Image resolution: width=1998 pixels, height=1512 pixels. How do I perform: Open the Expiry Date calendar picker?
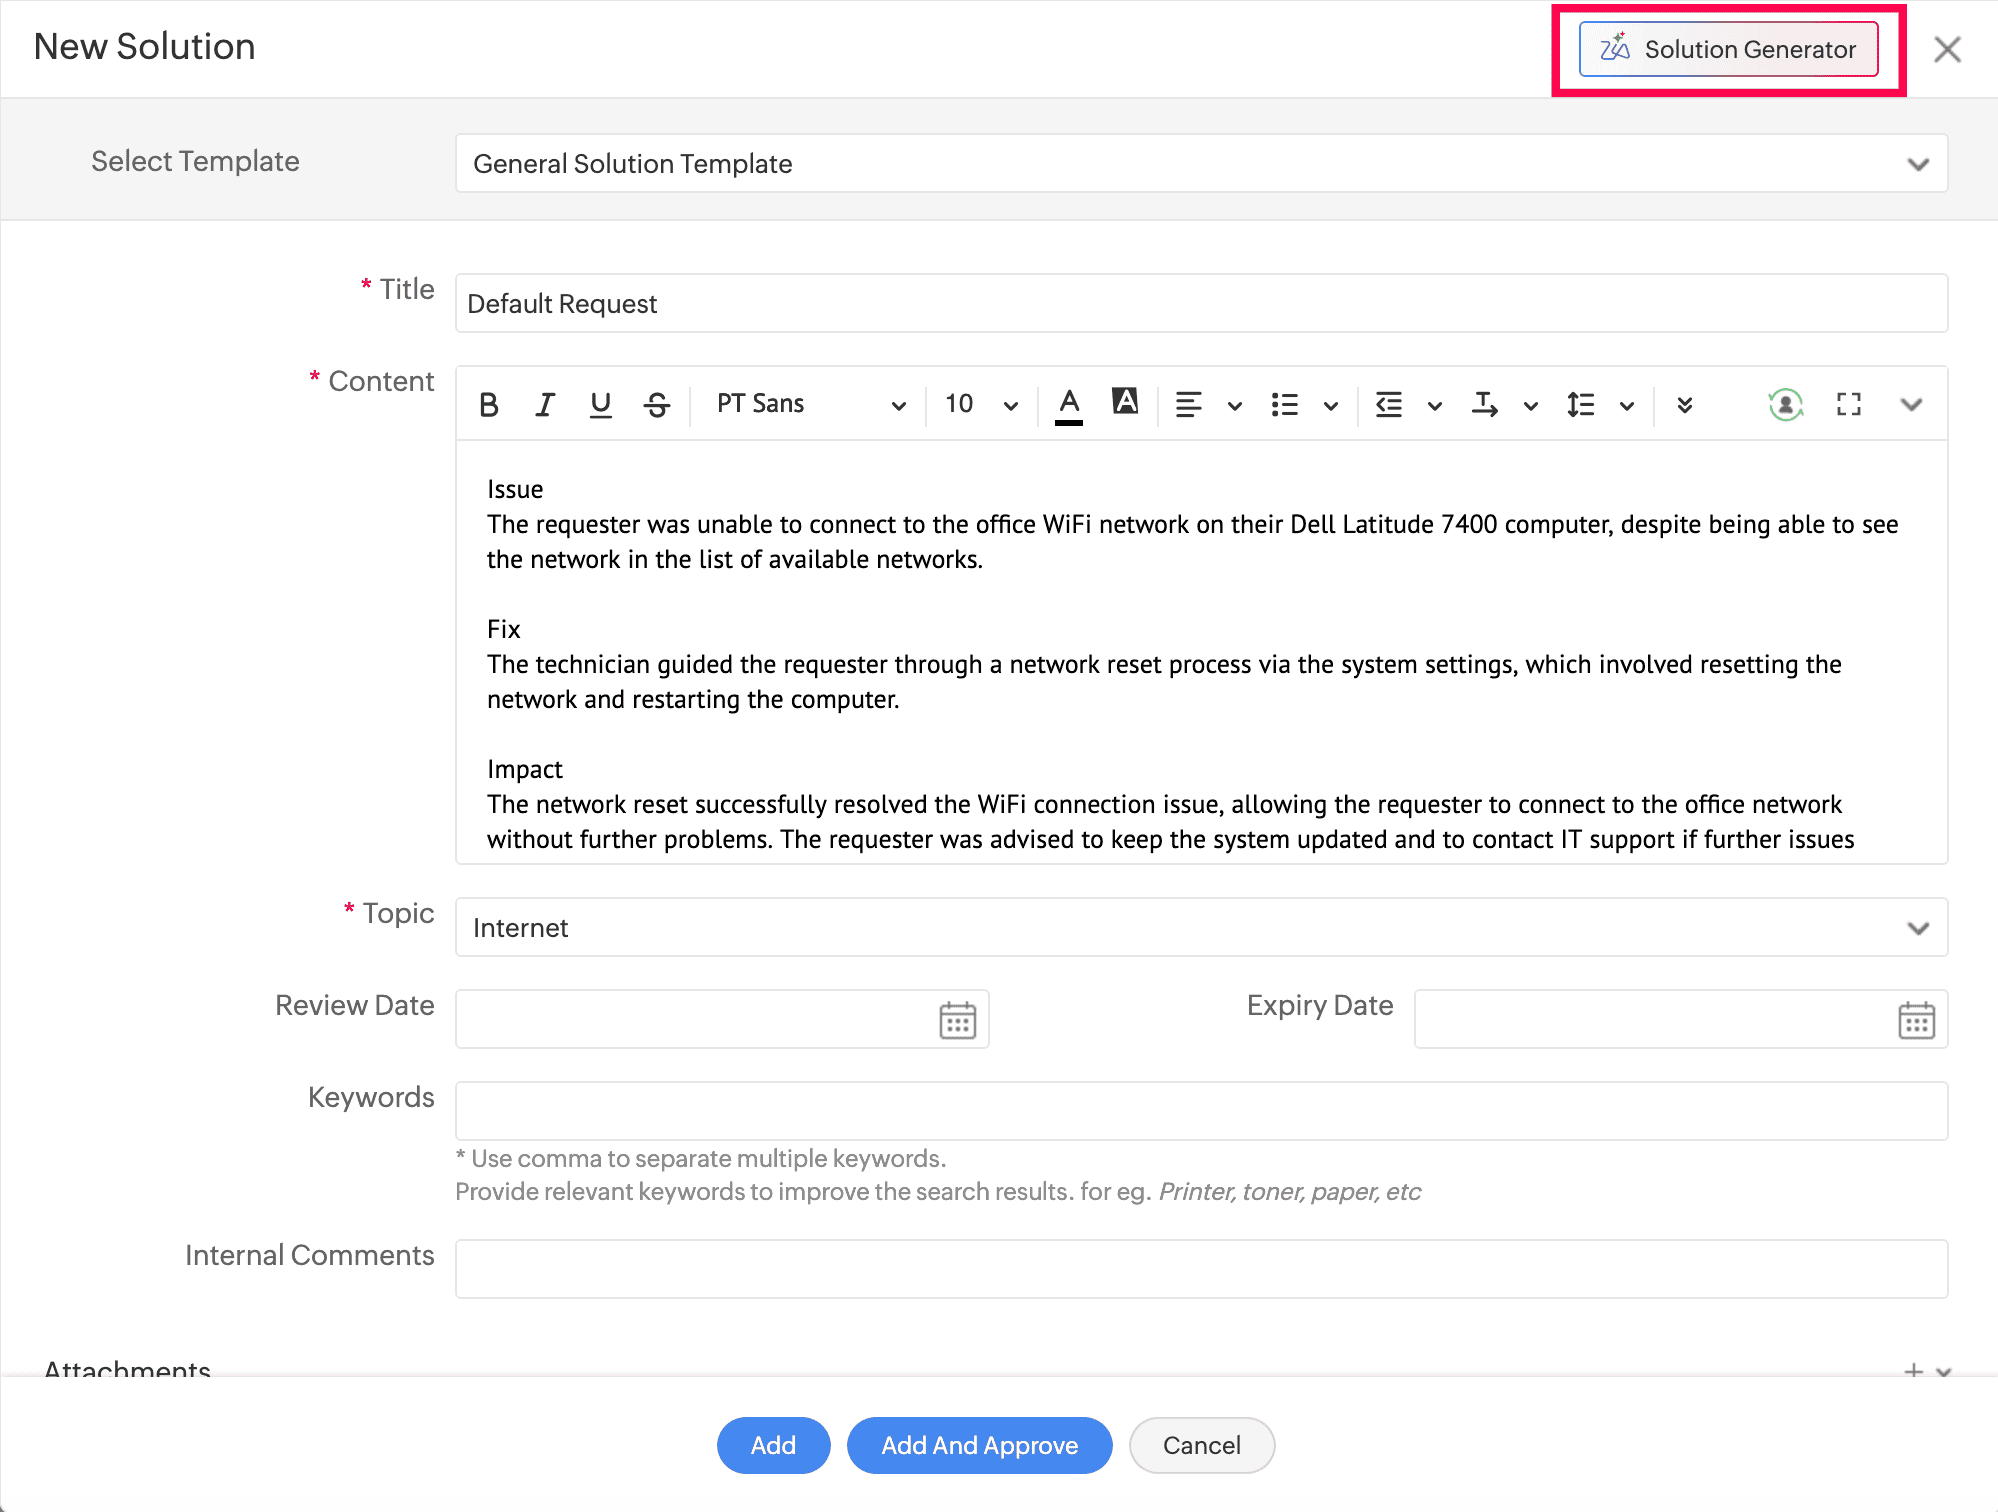pyautogui.click(x=1916, y=1020)
